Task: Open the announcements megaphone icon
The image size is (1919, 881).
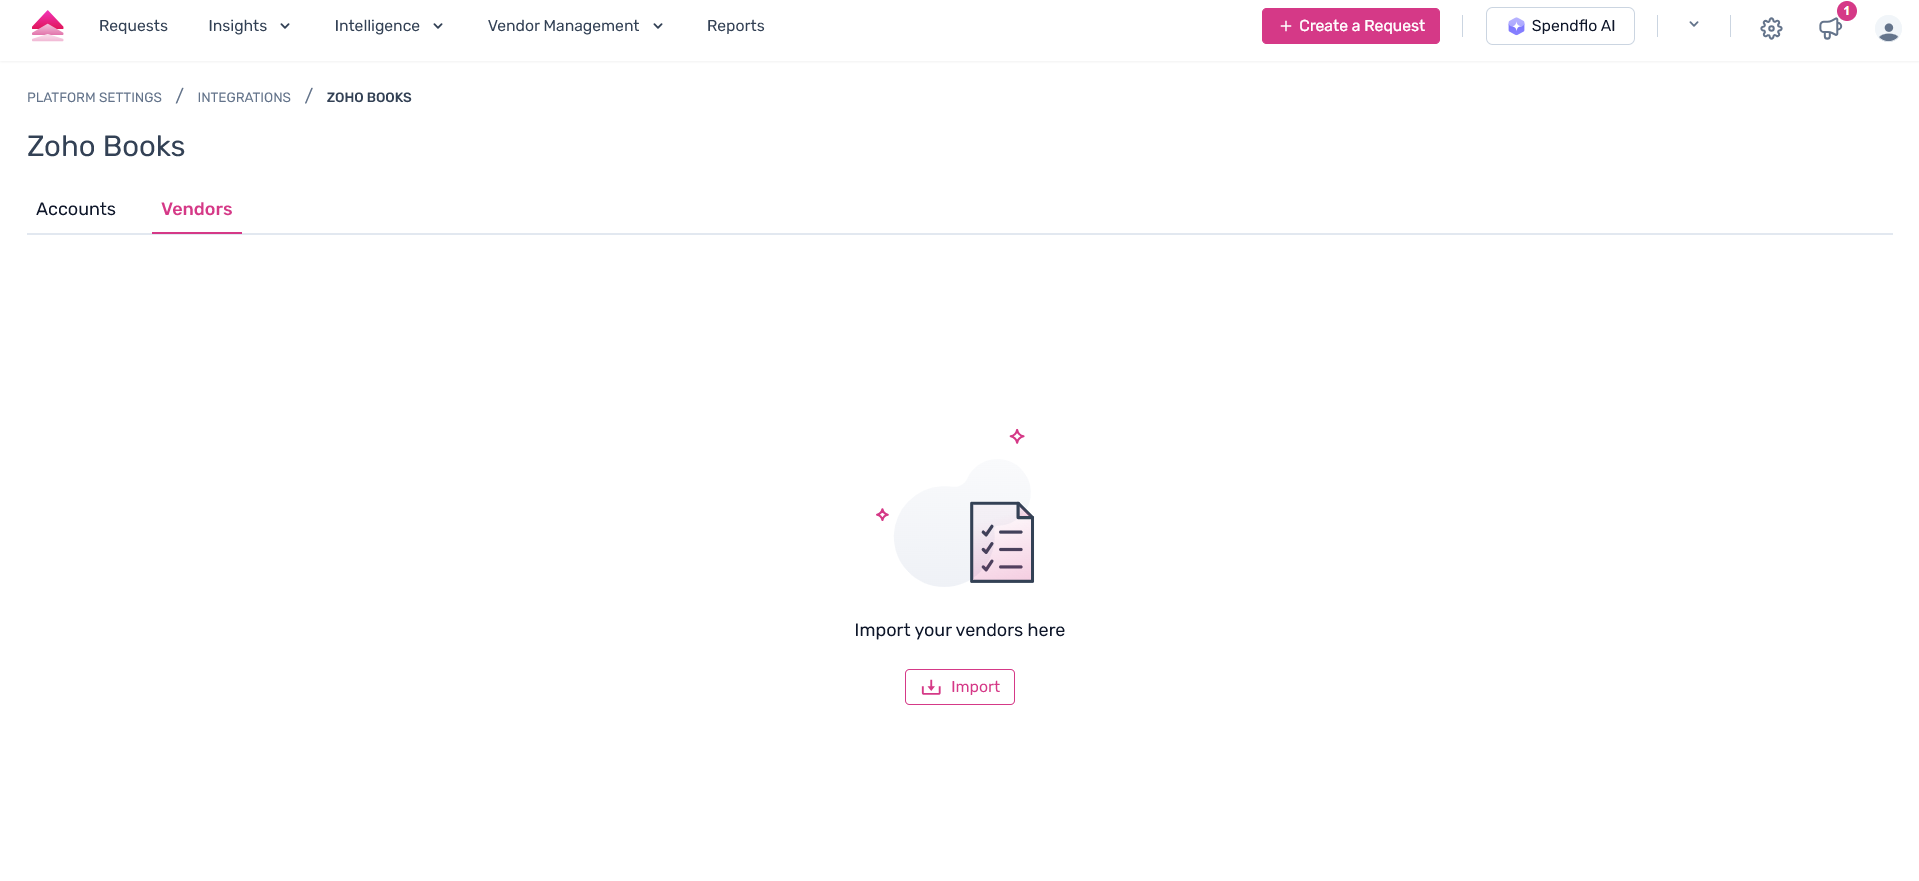Action: point(1830,28)
